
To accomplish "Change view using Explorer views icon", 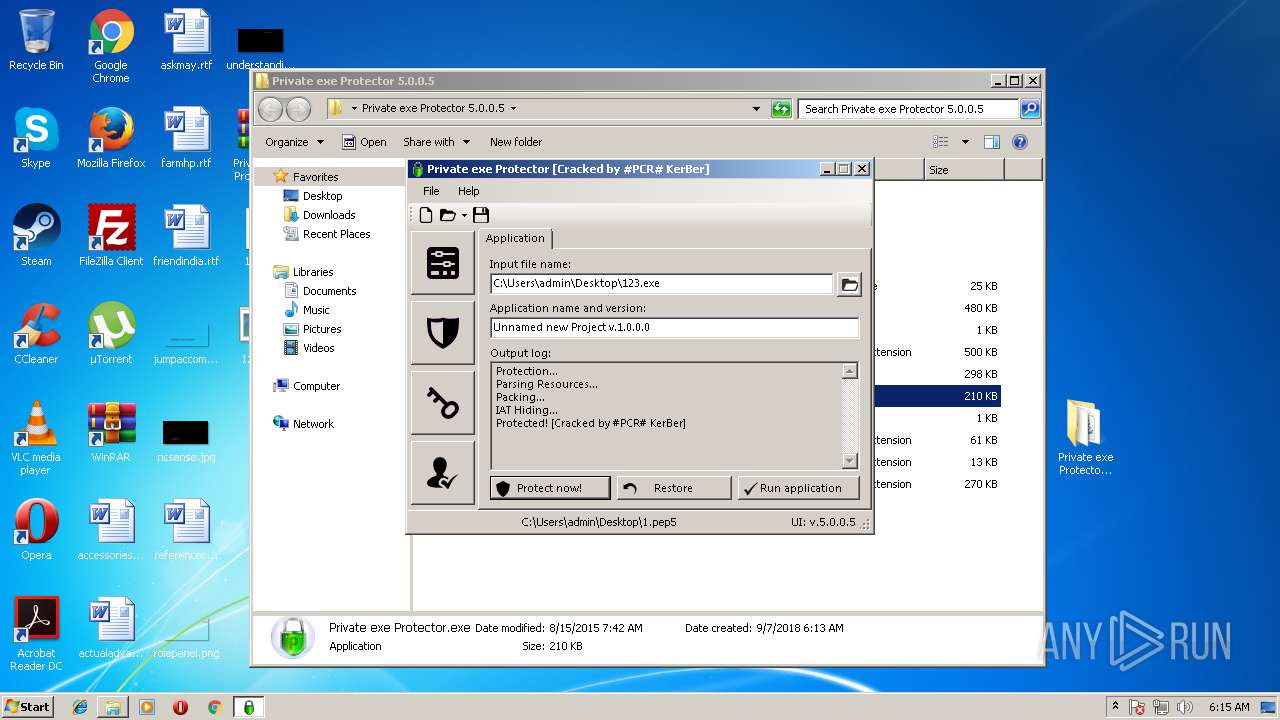I will (940, 142).
